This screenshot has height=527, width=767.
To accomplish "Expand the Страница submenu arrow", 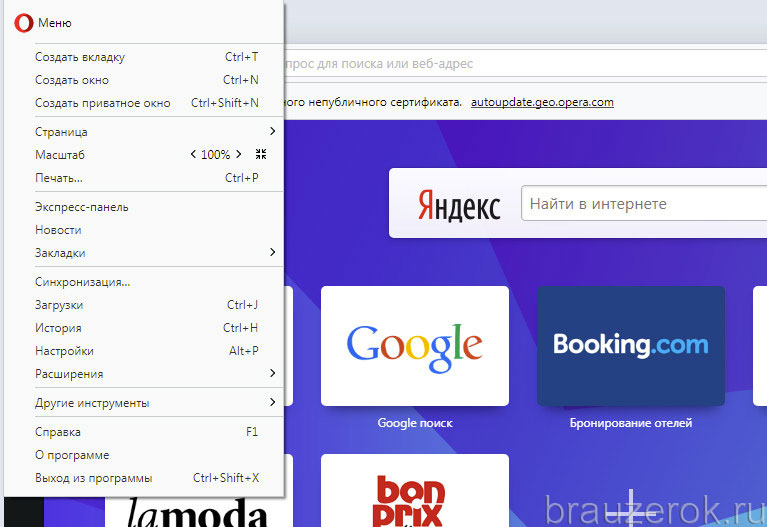I will pos(272,131).
